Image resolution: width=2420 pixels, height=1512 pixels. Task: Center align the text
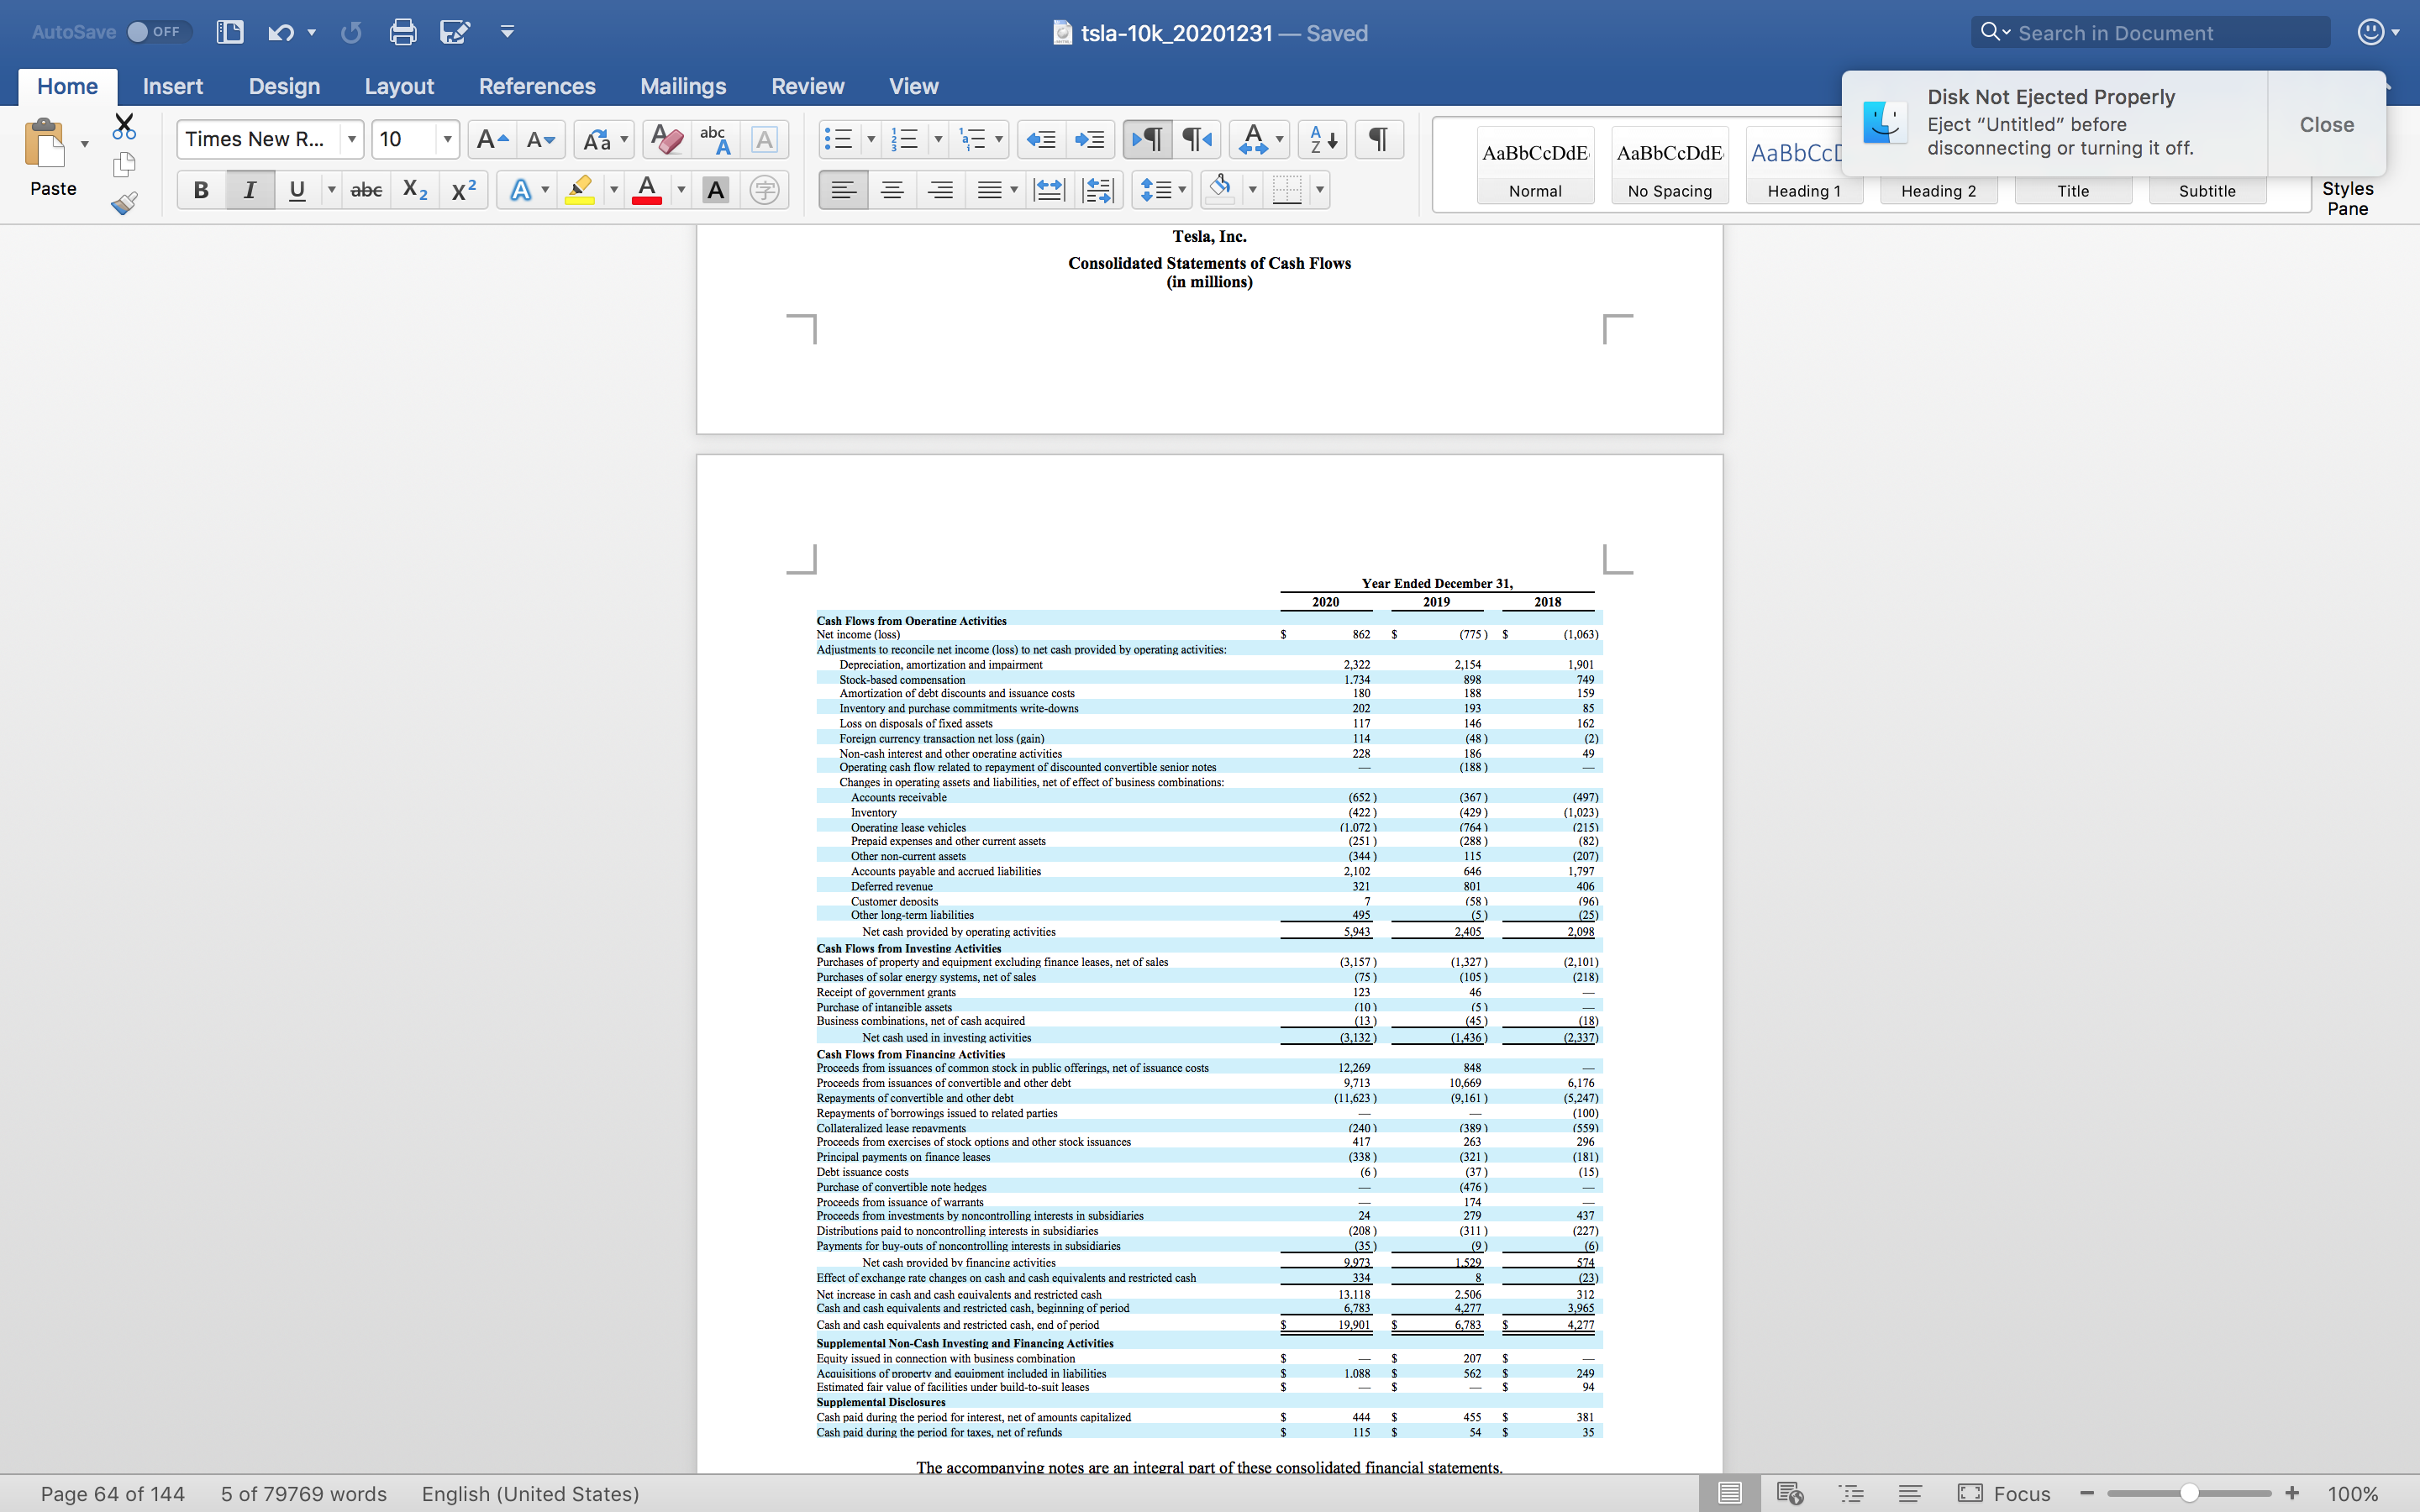click(892, 189)
